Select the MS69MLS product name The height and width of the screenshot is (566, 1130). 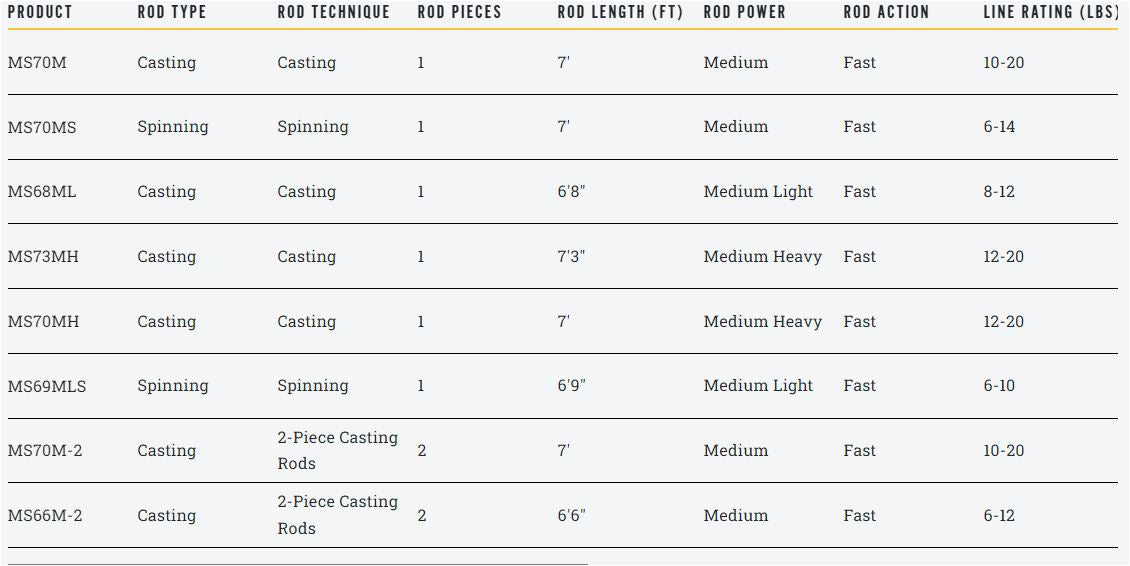[x=47, y=386]
